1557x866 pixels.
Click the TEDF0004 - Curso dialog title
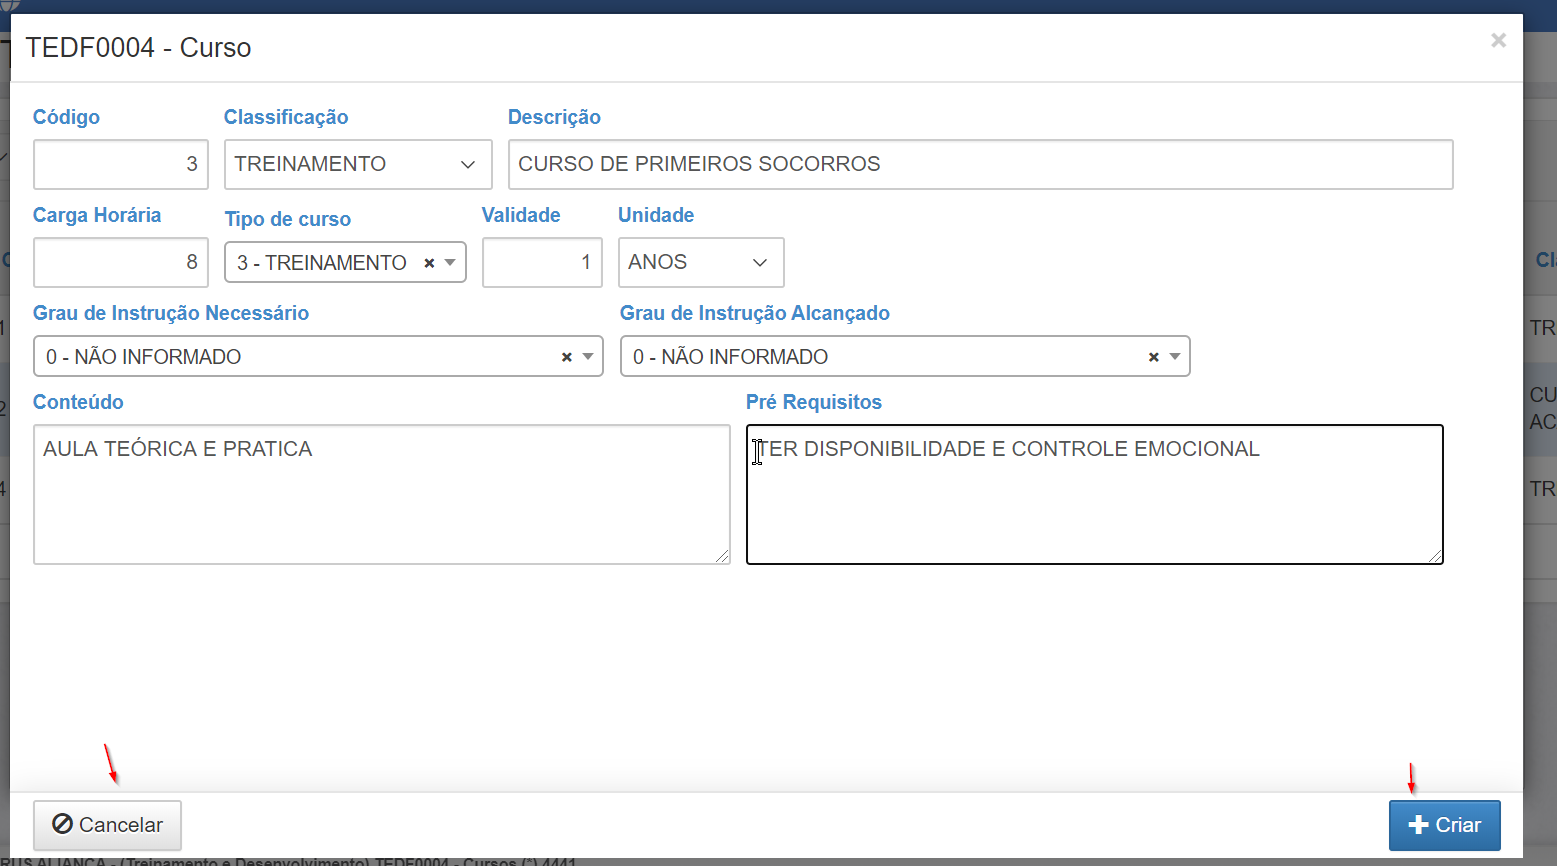[138, 48]
